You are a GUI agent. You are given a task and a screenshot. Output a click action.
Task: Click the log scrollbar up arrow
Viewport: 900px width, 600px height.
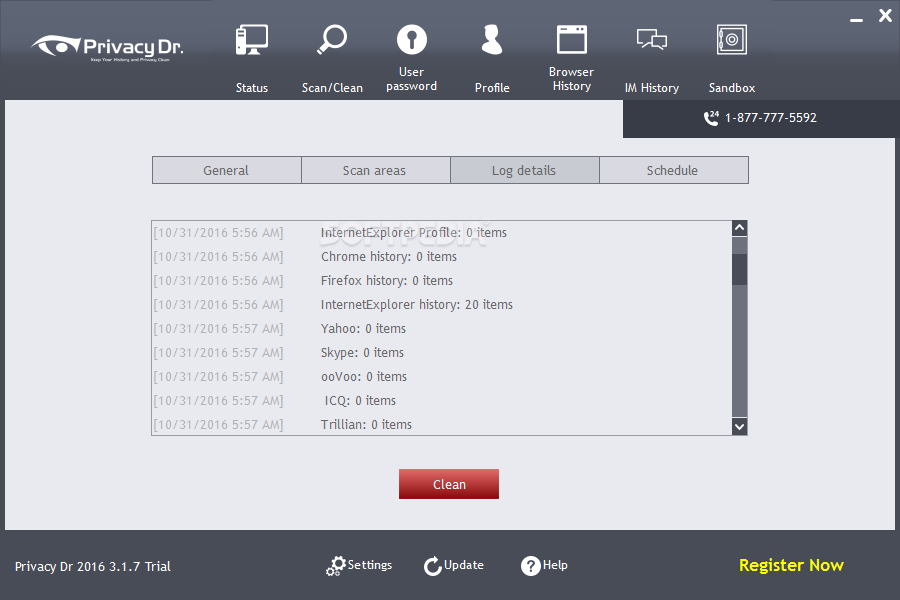tap(739, 228)
